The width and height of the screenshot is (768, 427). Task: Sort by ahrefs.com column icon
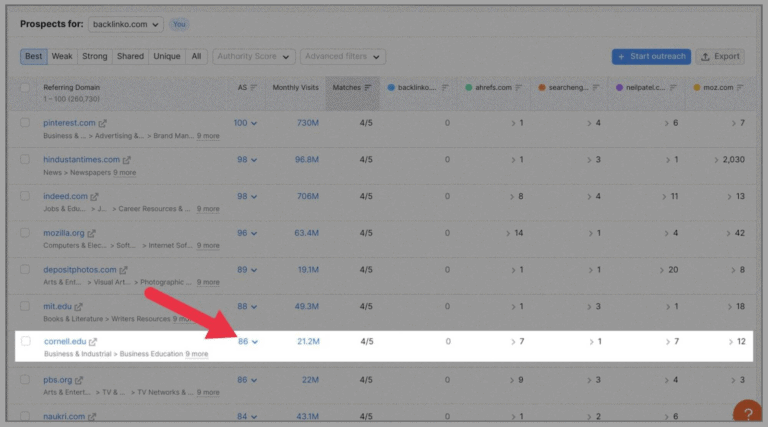[x=519, y=88]
